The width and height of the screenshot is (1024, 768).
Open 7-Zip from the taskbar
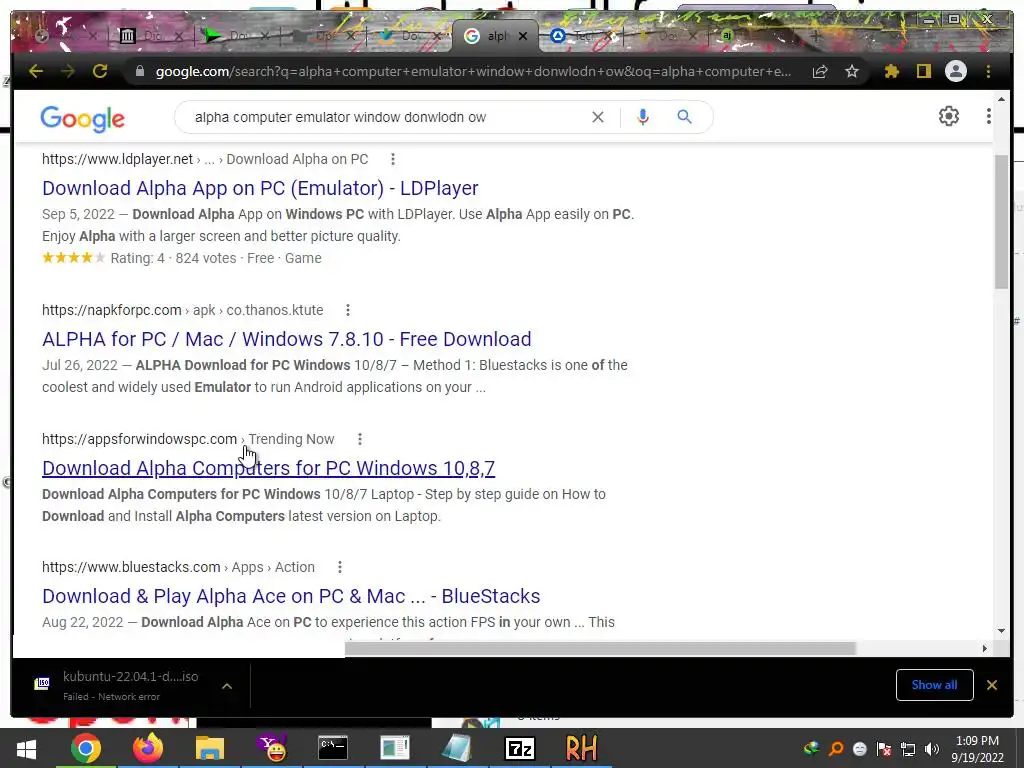coord(520,748)
